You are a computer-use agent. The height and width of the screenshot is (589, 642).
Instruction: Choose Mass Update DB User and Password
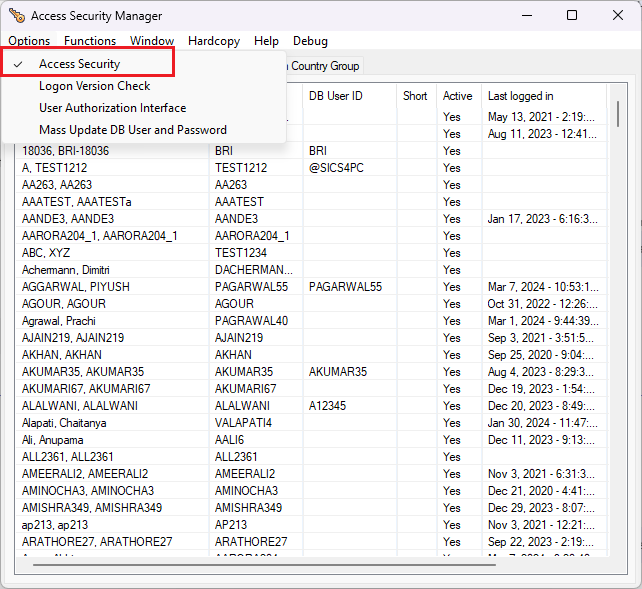(132, 130)
